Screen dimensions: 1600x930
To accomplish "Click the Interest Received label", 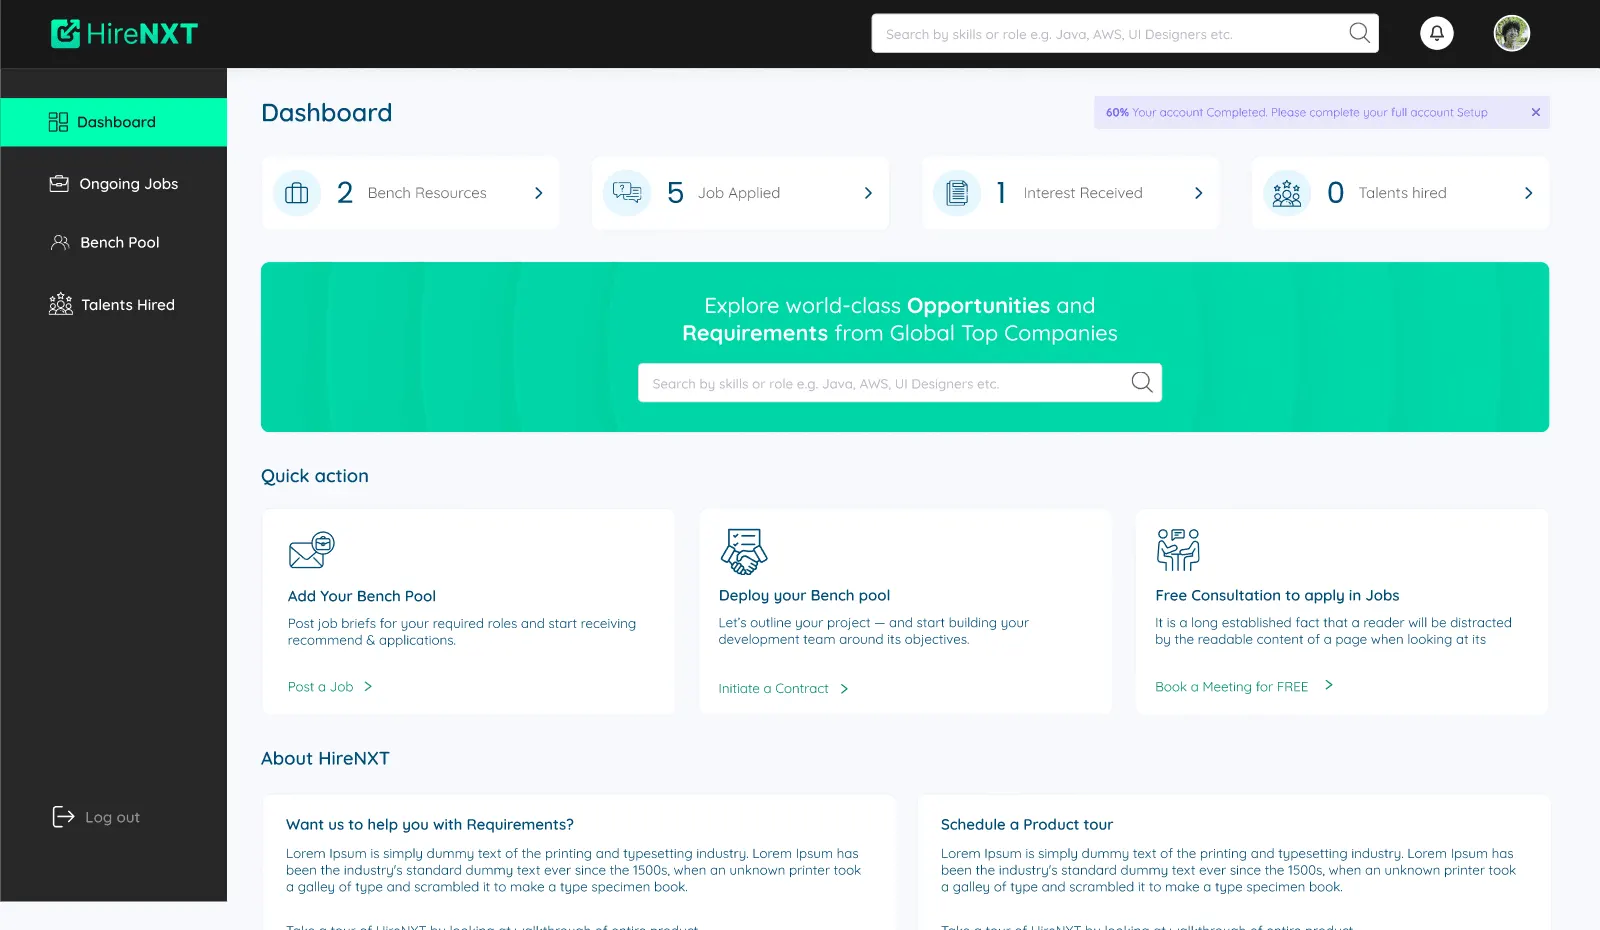I will [x=1083, y=193].
